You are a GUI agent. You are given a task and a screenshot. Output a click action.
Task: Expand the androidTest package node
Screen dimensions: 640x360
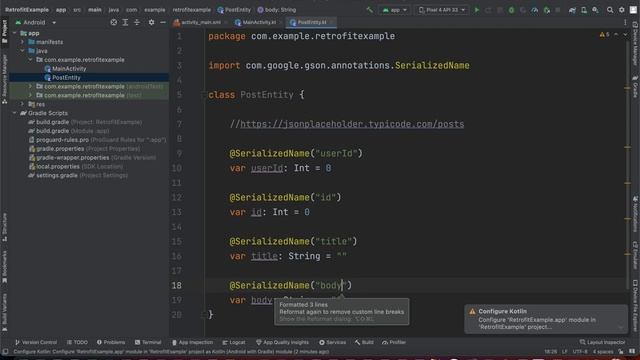pyautogui.click(x=30, y=87)
